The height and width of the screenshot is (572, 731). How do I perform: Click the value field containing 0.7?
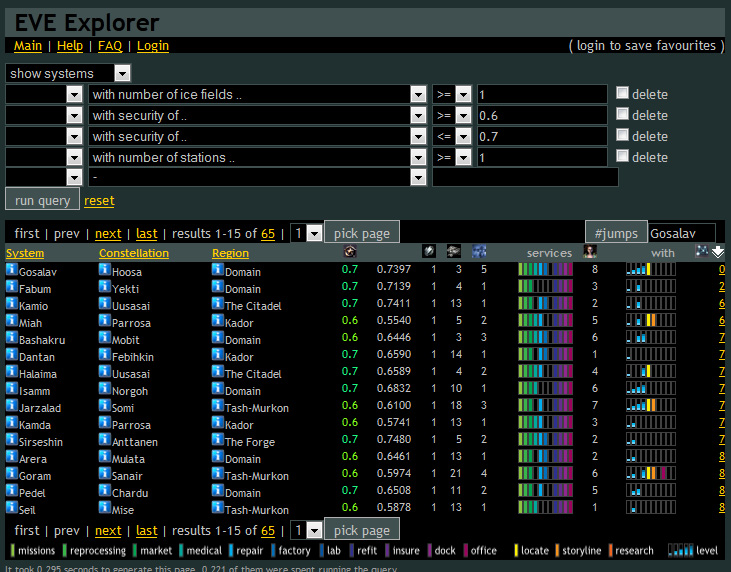pos(542,136)
